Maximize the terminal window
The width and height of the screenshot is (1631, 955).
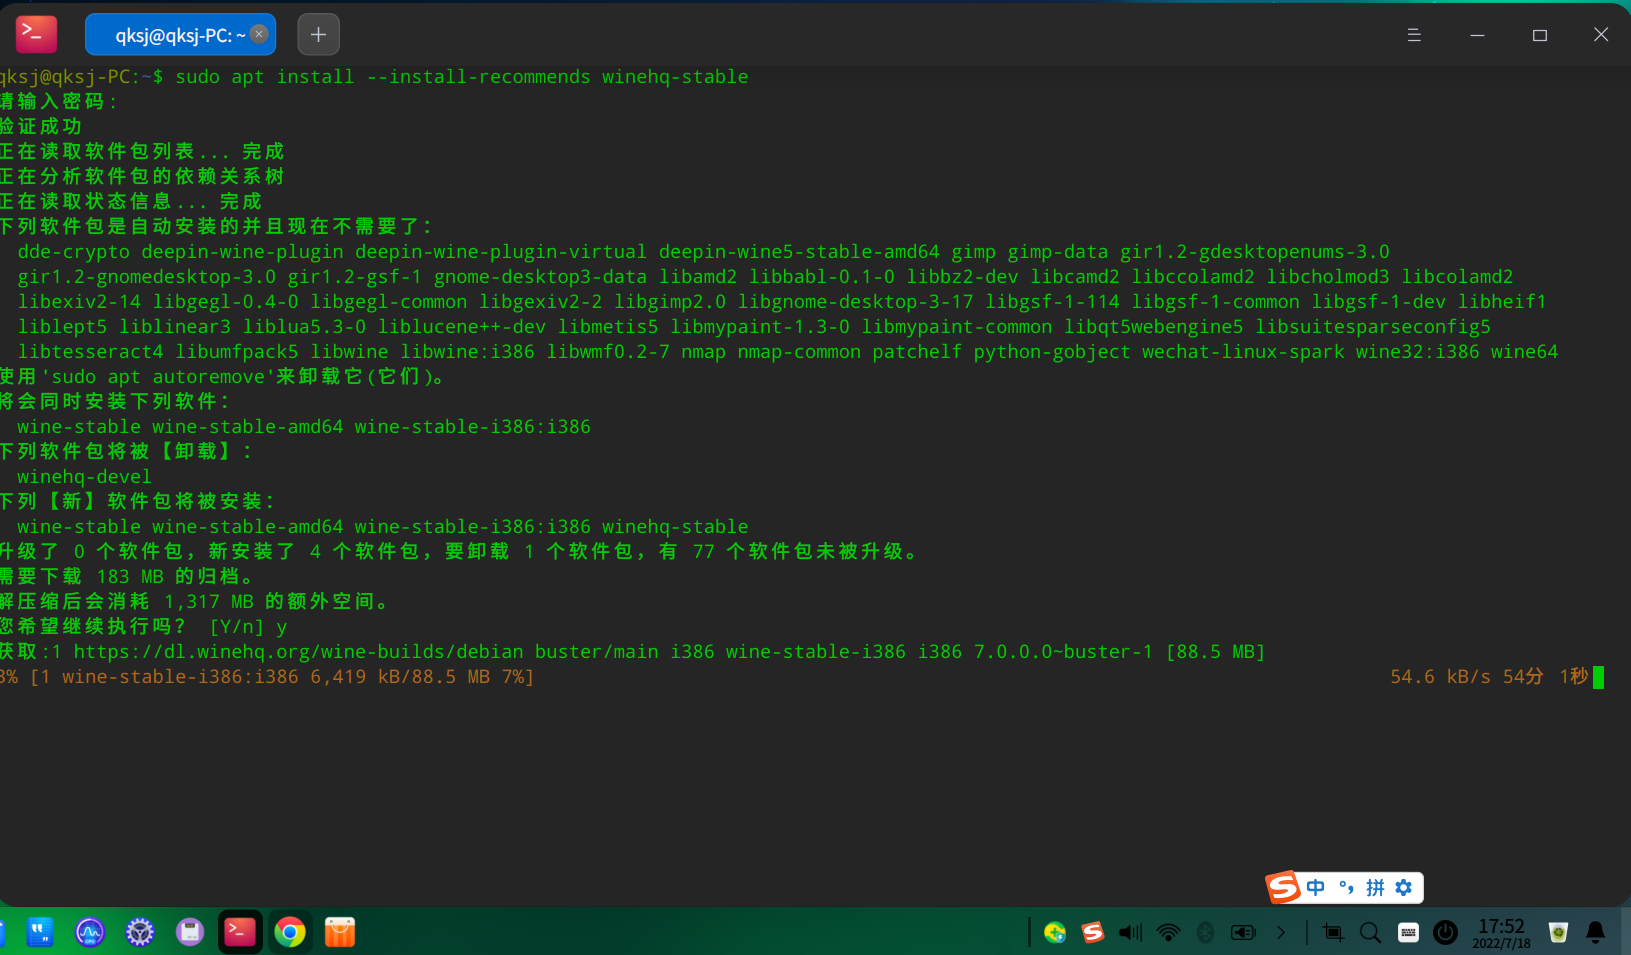[x=1540, y=35]
